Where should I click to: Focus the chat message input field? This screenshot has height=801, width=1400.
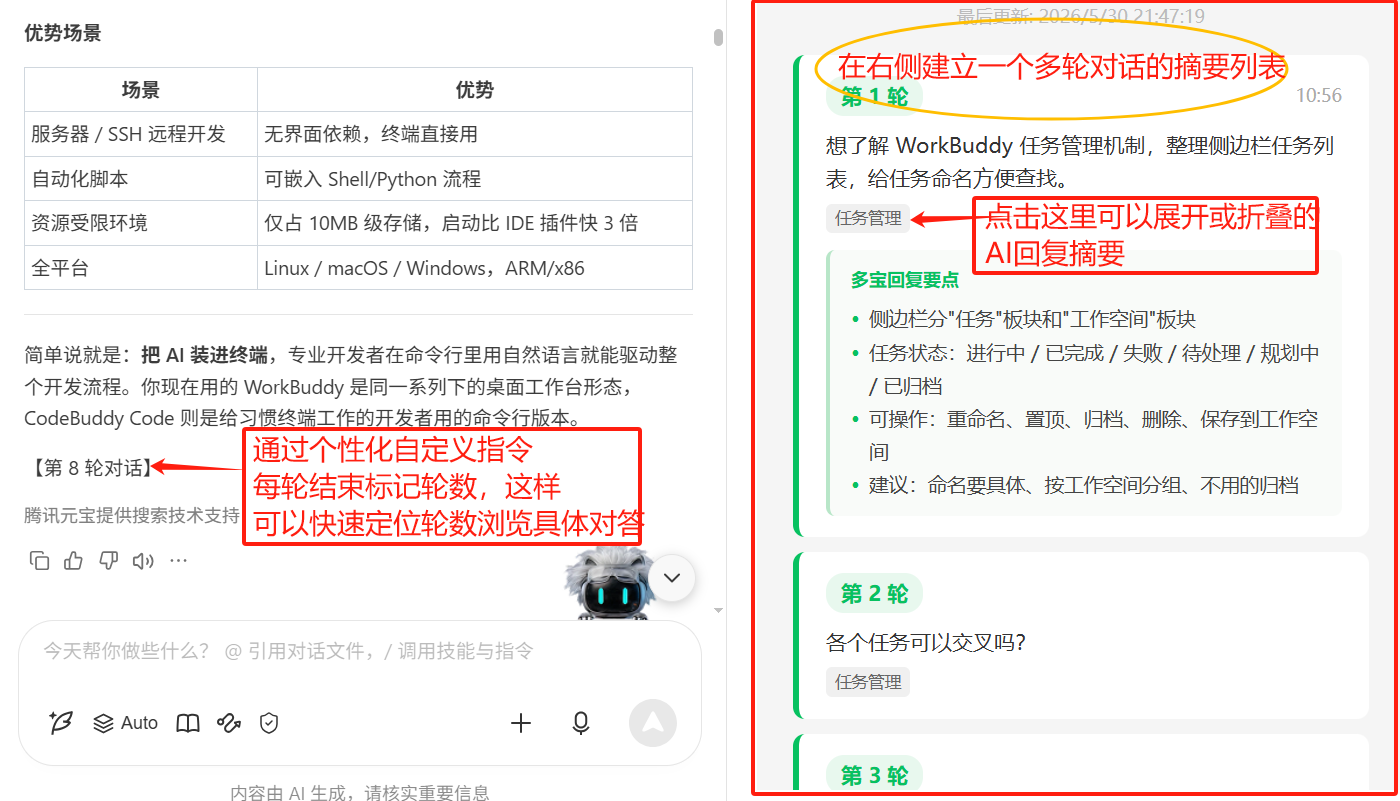click(360, 652)
